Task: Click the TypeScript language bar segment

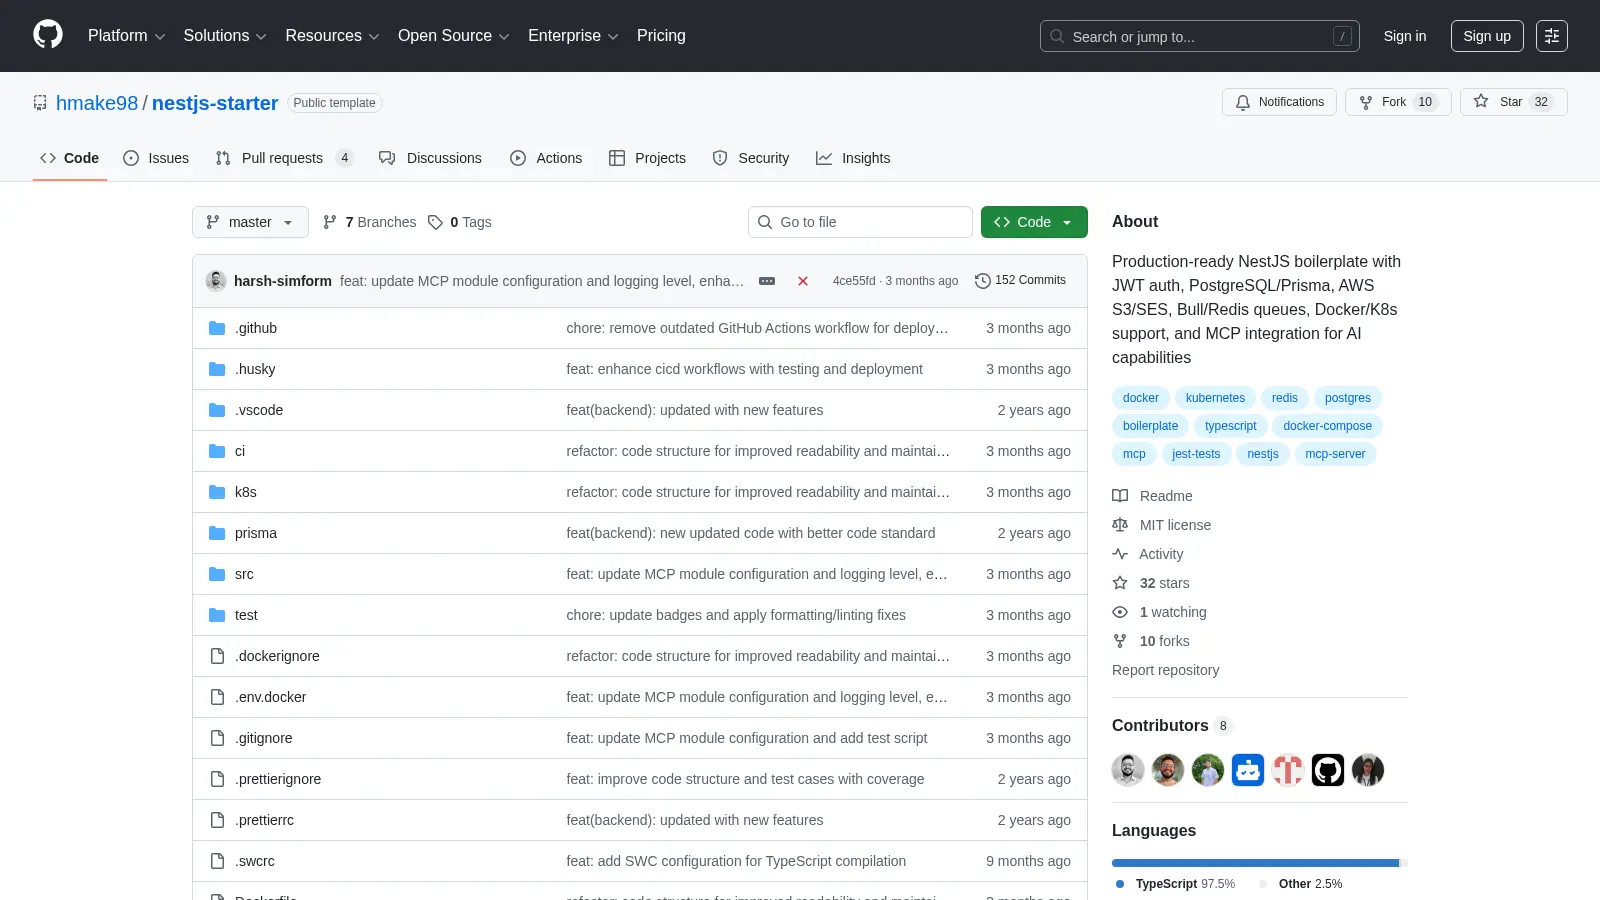Action: [1255, 863]
